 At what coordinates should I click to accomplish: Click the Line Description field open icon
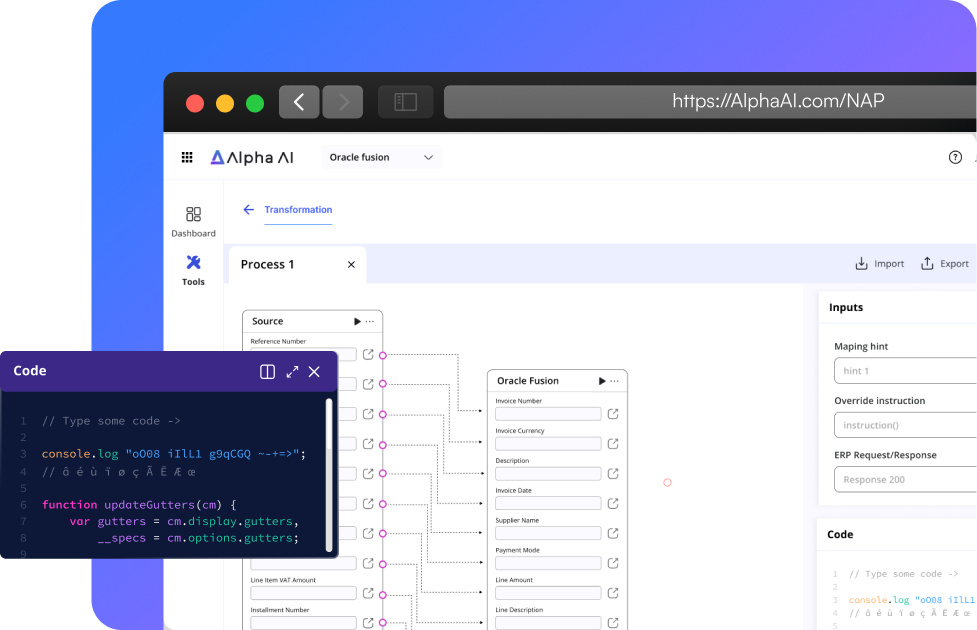pyautogui.click(x=613, y=623)
